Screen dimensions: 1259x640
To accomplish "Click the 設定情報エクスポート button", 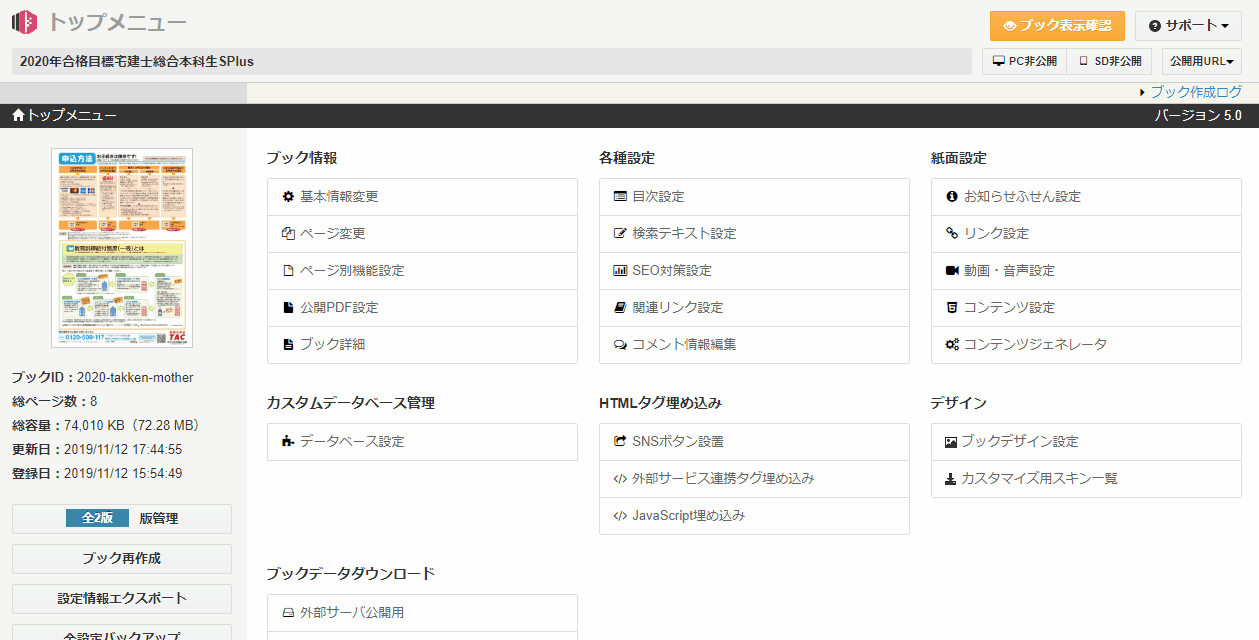I will coord(121,599).
